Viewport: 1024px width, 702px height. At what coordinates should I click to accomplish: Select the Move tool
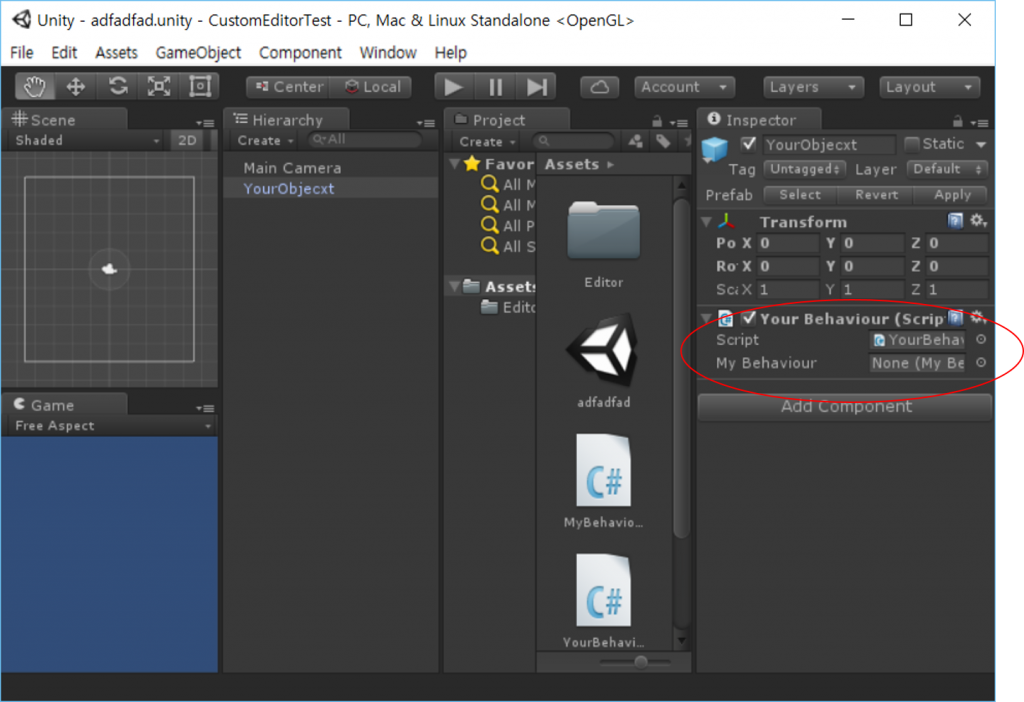pos(75,87)
